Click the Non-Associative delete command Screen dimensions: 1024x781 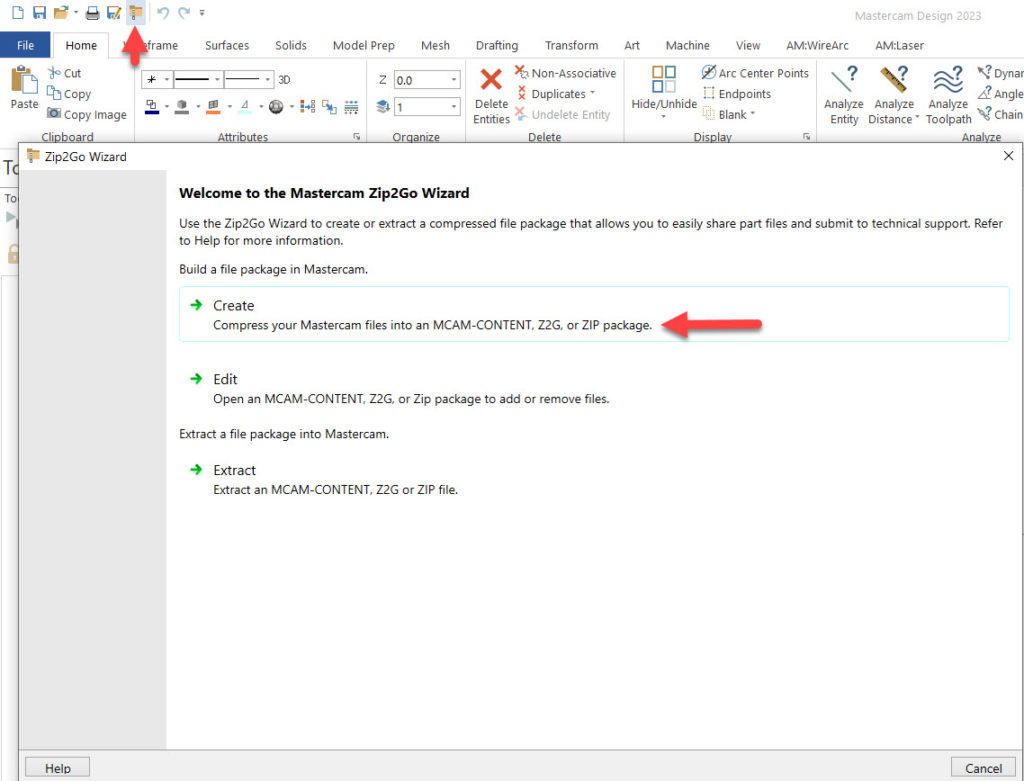coord(566,73)
